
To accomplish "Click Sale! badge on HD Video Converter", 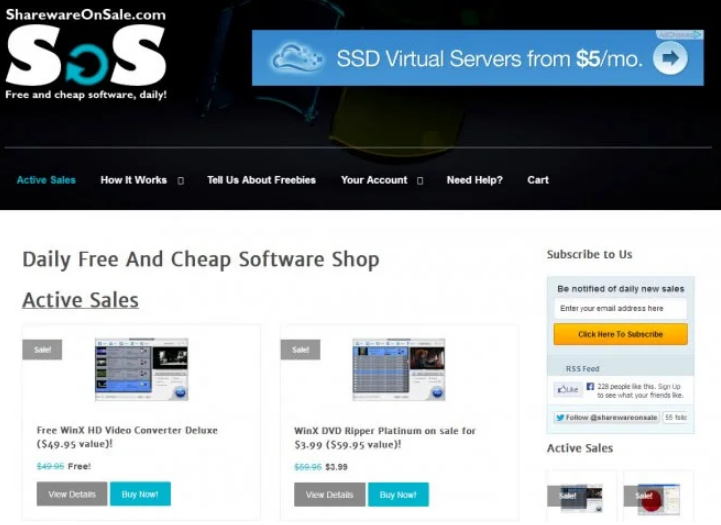I will click(42, 350).
